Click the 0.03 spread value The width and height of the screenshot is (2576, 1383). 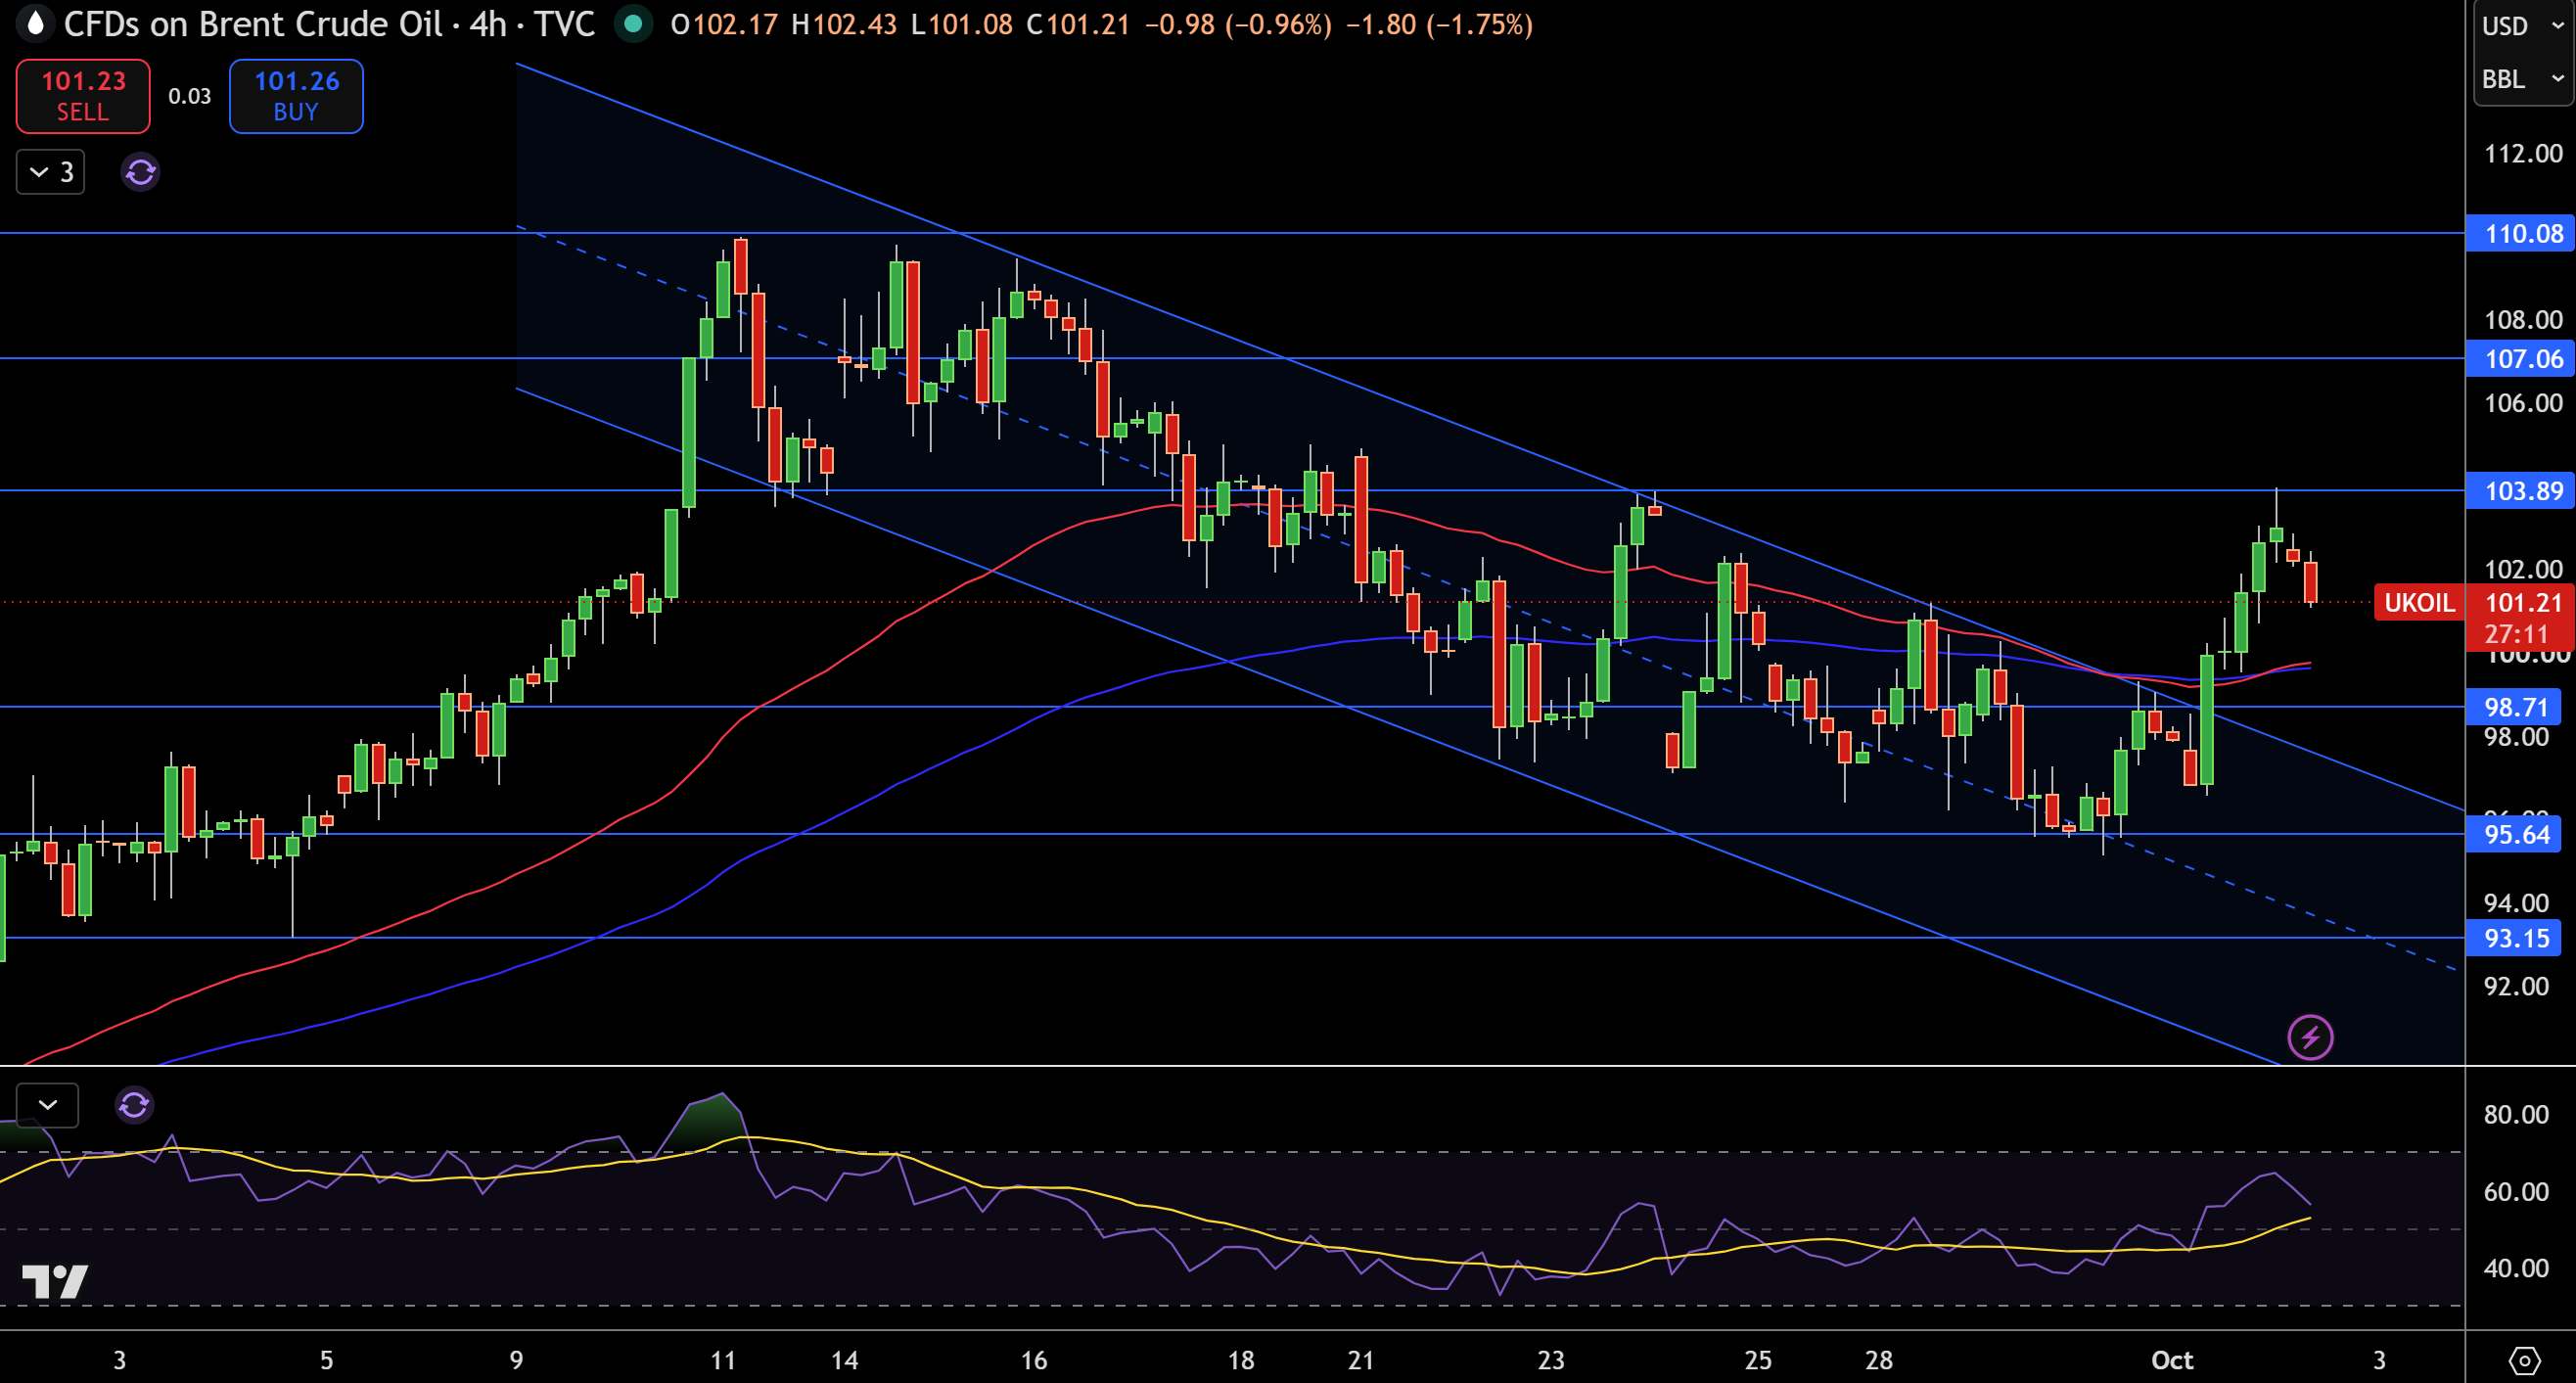click(x=189, y=96)
